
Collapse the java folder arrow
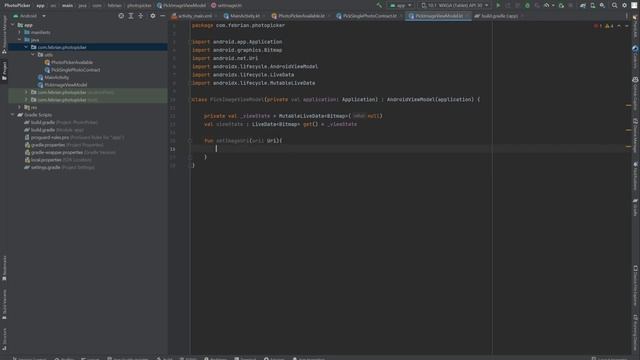coord(19,40)
